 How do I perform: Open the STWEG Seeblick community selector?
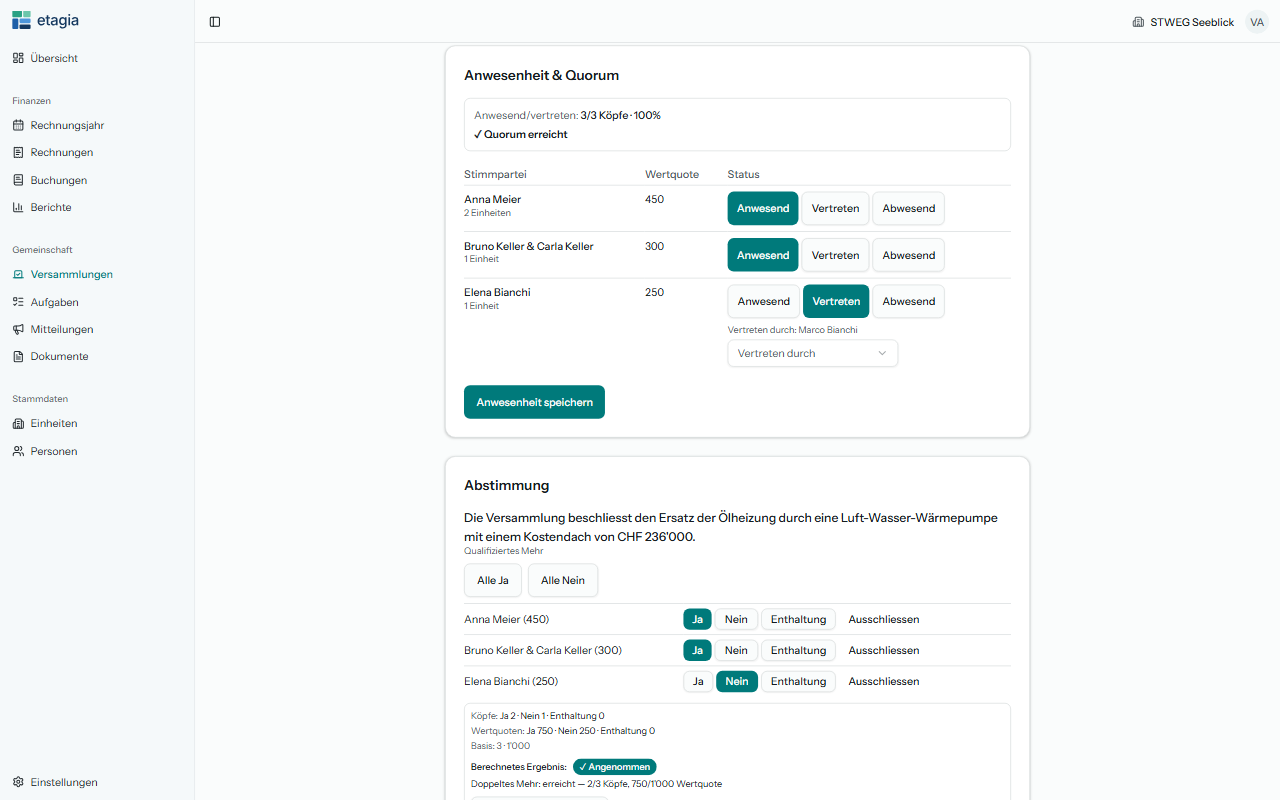point(1183,22)
